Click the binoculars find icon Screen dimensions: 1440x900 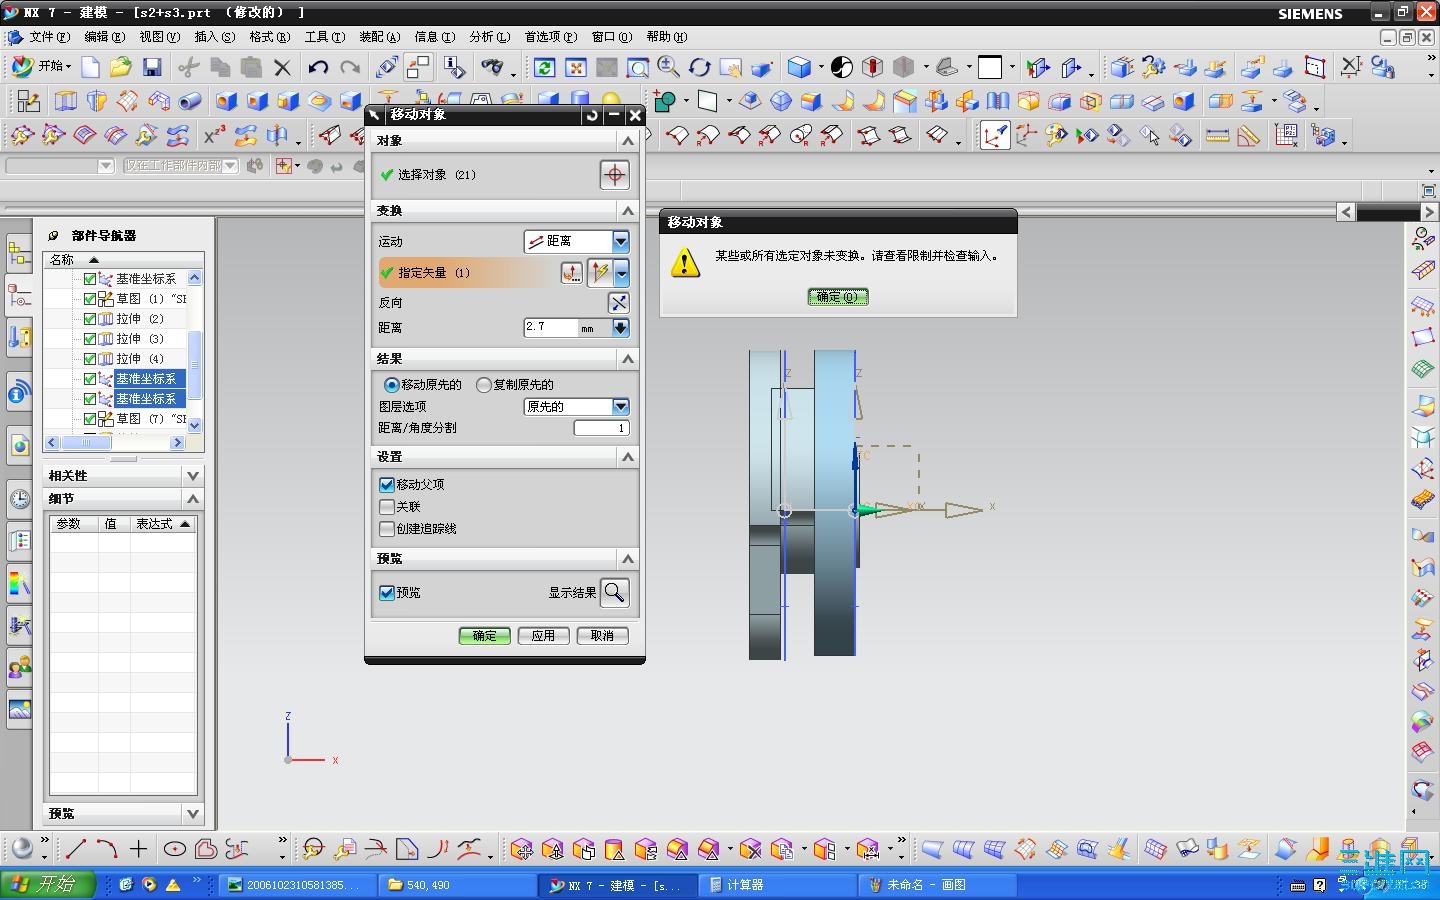tap(492, 67)
